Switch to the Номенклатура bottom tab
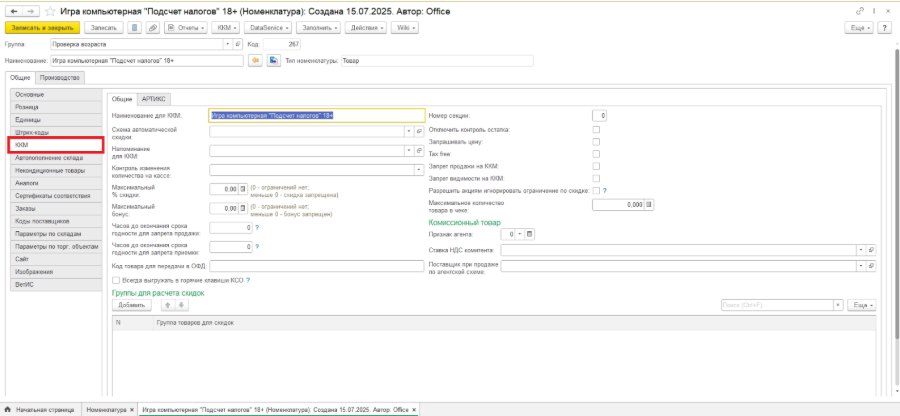The width and height of the screenshot is (900, 416). click(x=106, y=410)
